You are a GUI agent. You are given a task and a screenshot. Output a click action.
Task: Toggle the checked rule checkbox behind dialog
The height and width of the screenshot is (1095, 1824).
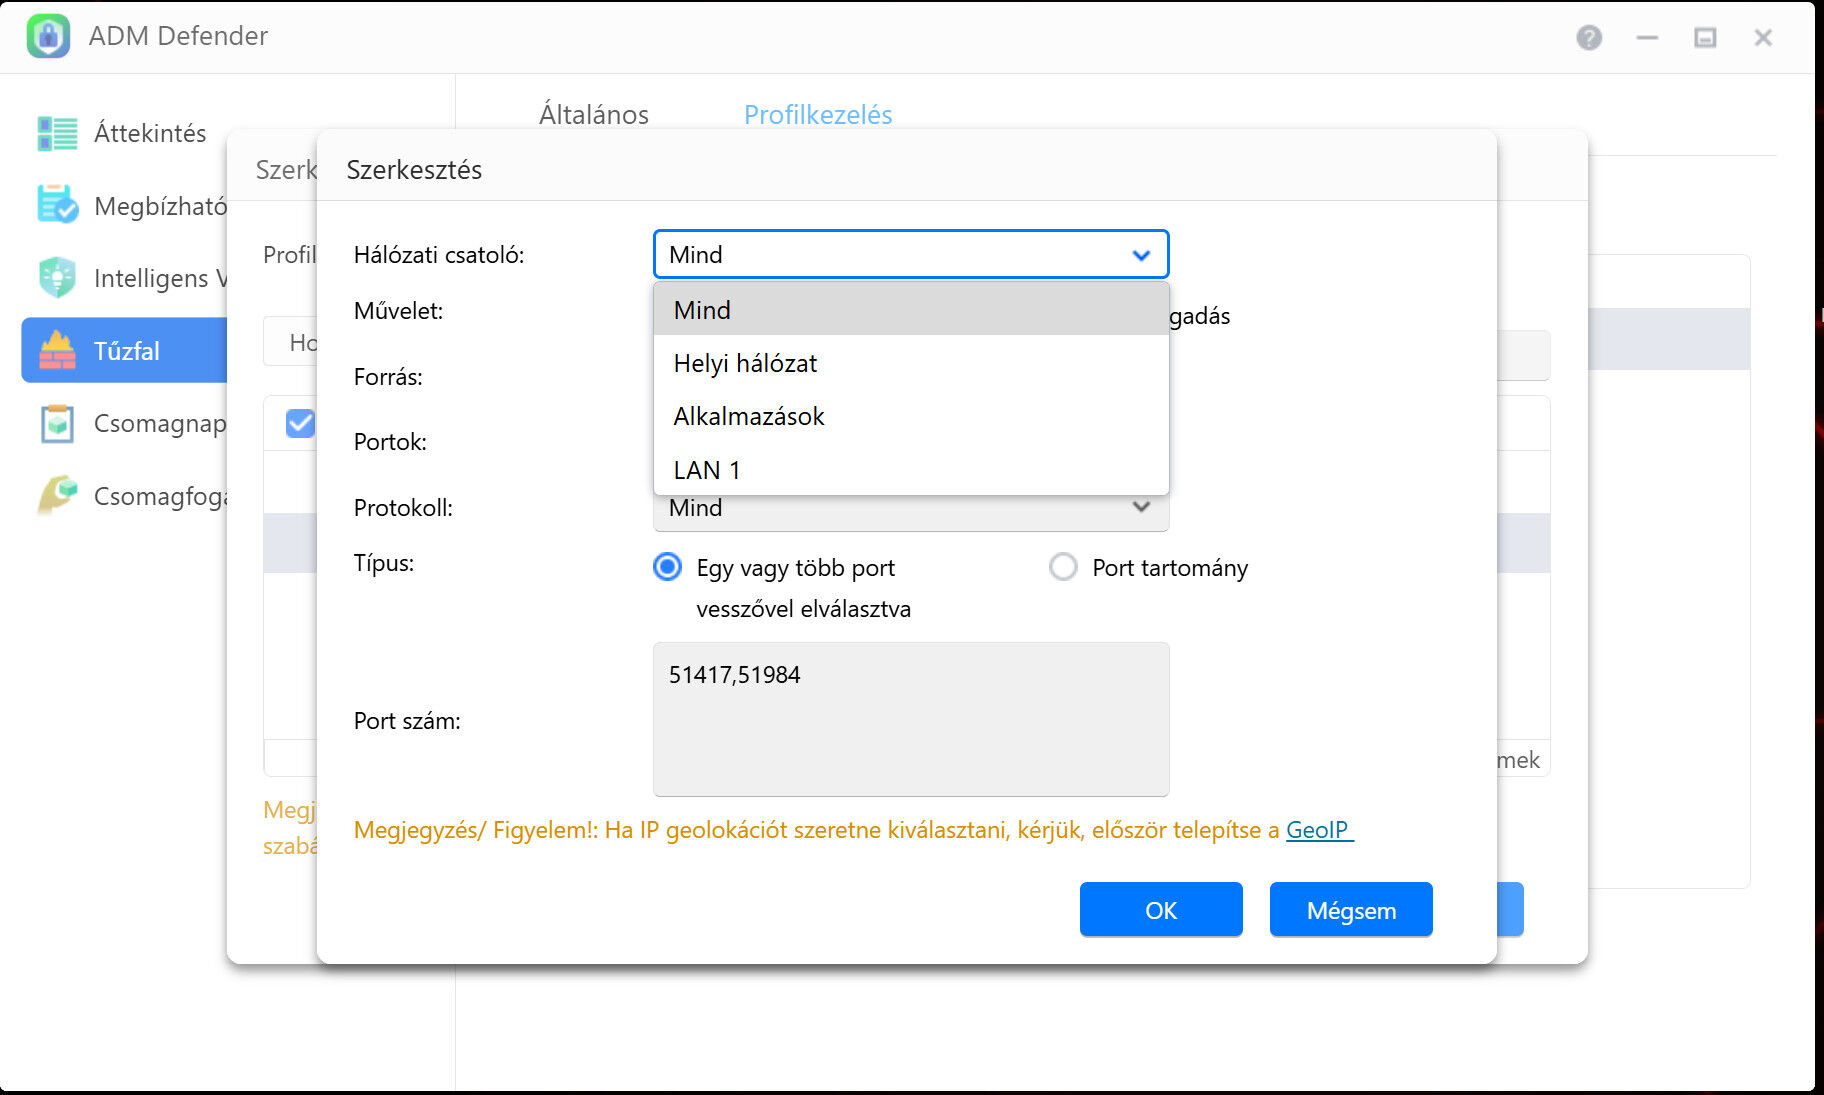click(300, 424)
